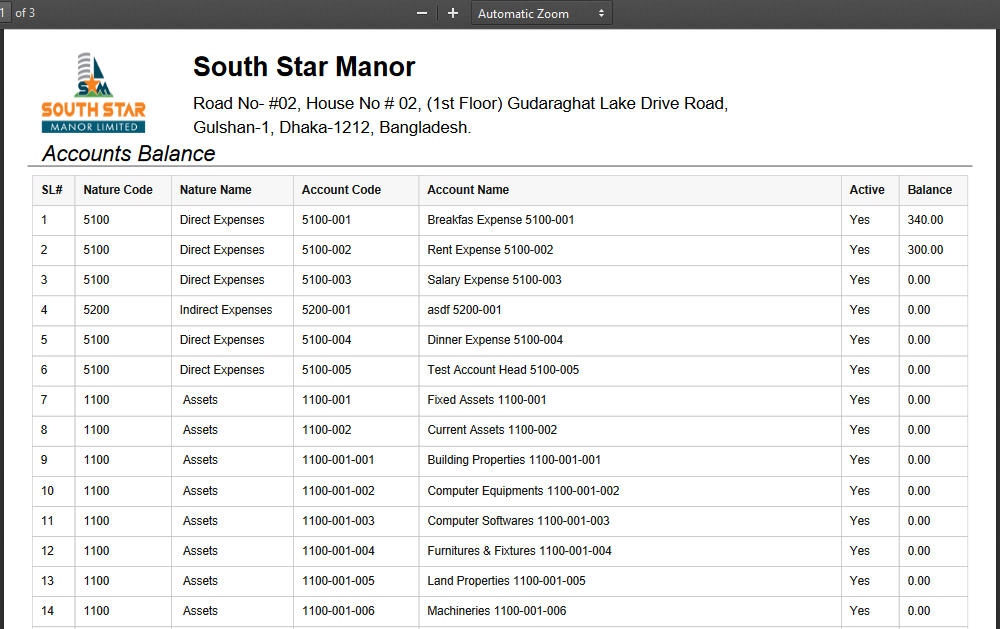Click the page number input field
Screen dimensions: 1000x629
[x=8, y=13]
